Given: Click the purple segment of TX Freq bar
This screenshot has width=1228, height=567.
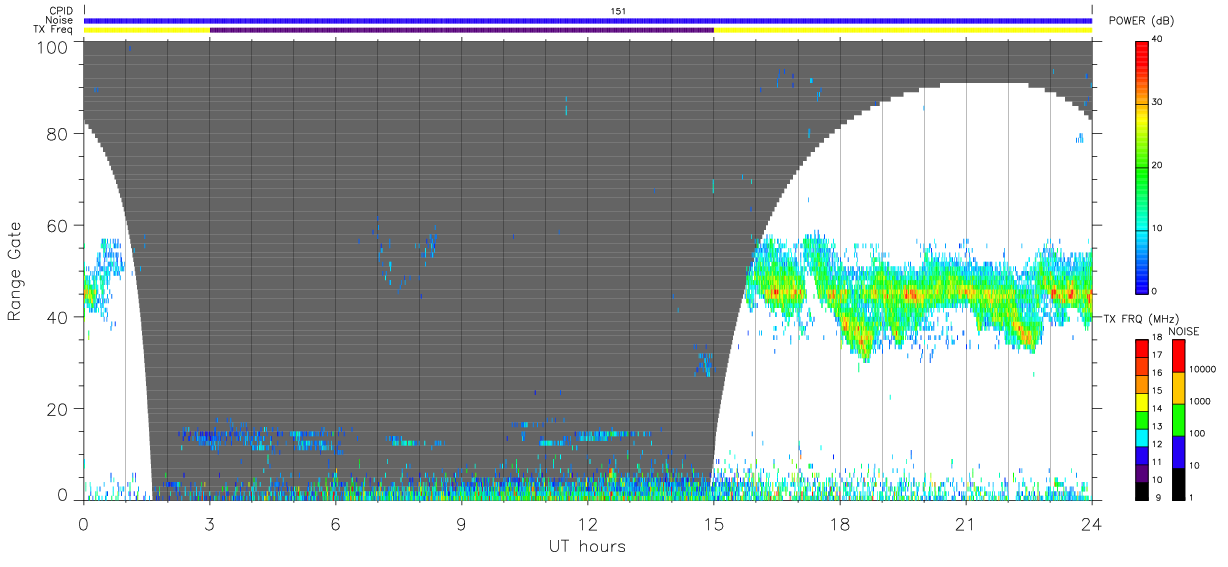Looking at the screenshot, I should (x=462, y=30).
